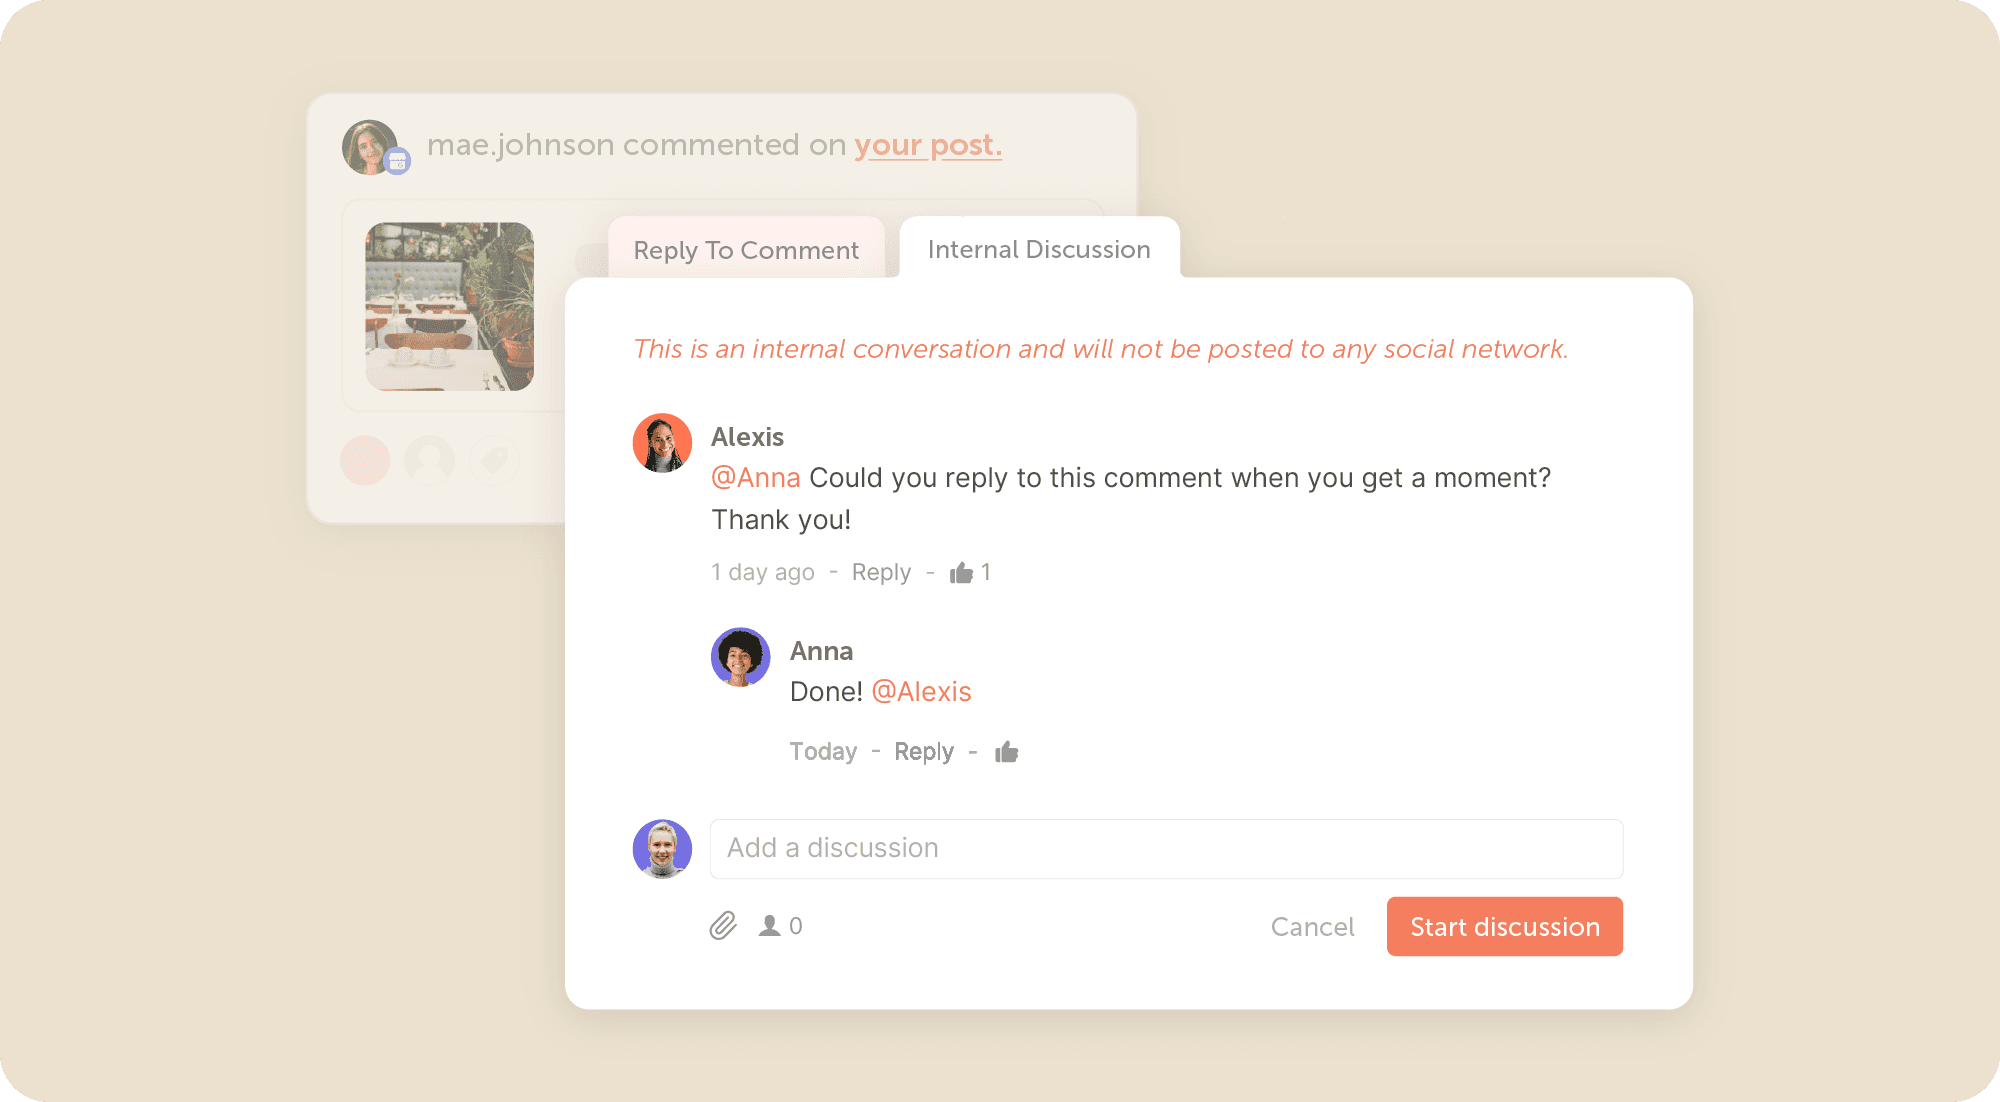Open the 'your post.' link
Screen dimensions: 2000x1102
click(927, 145)
